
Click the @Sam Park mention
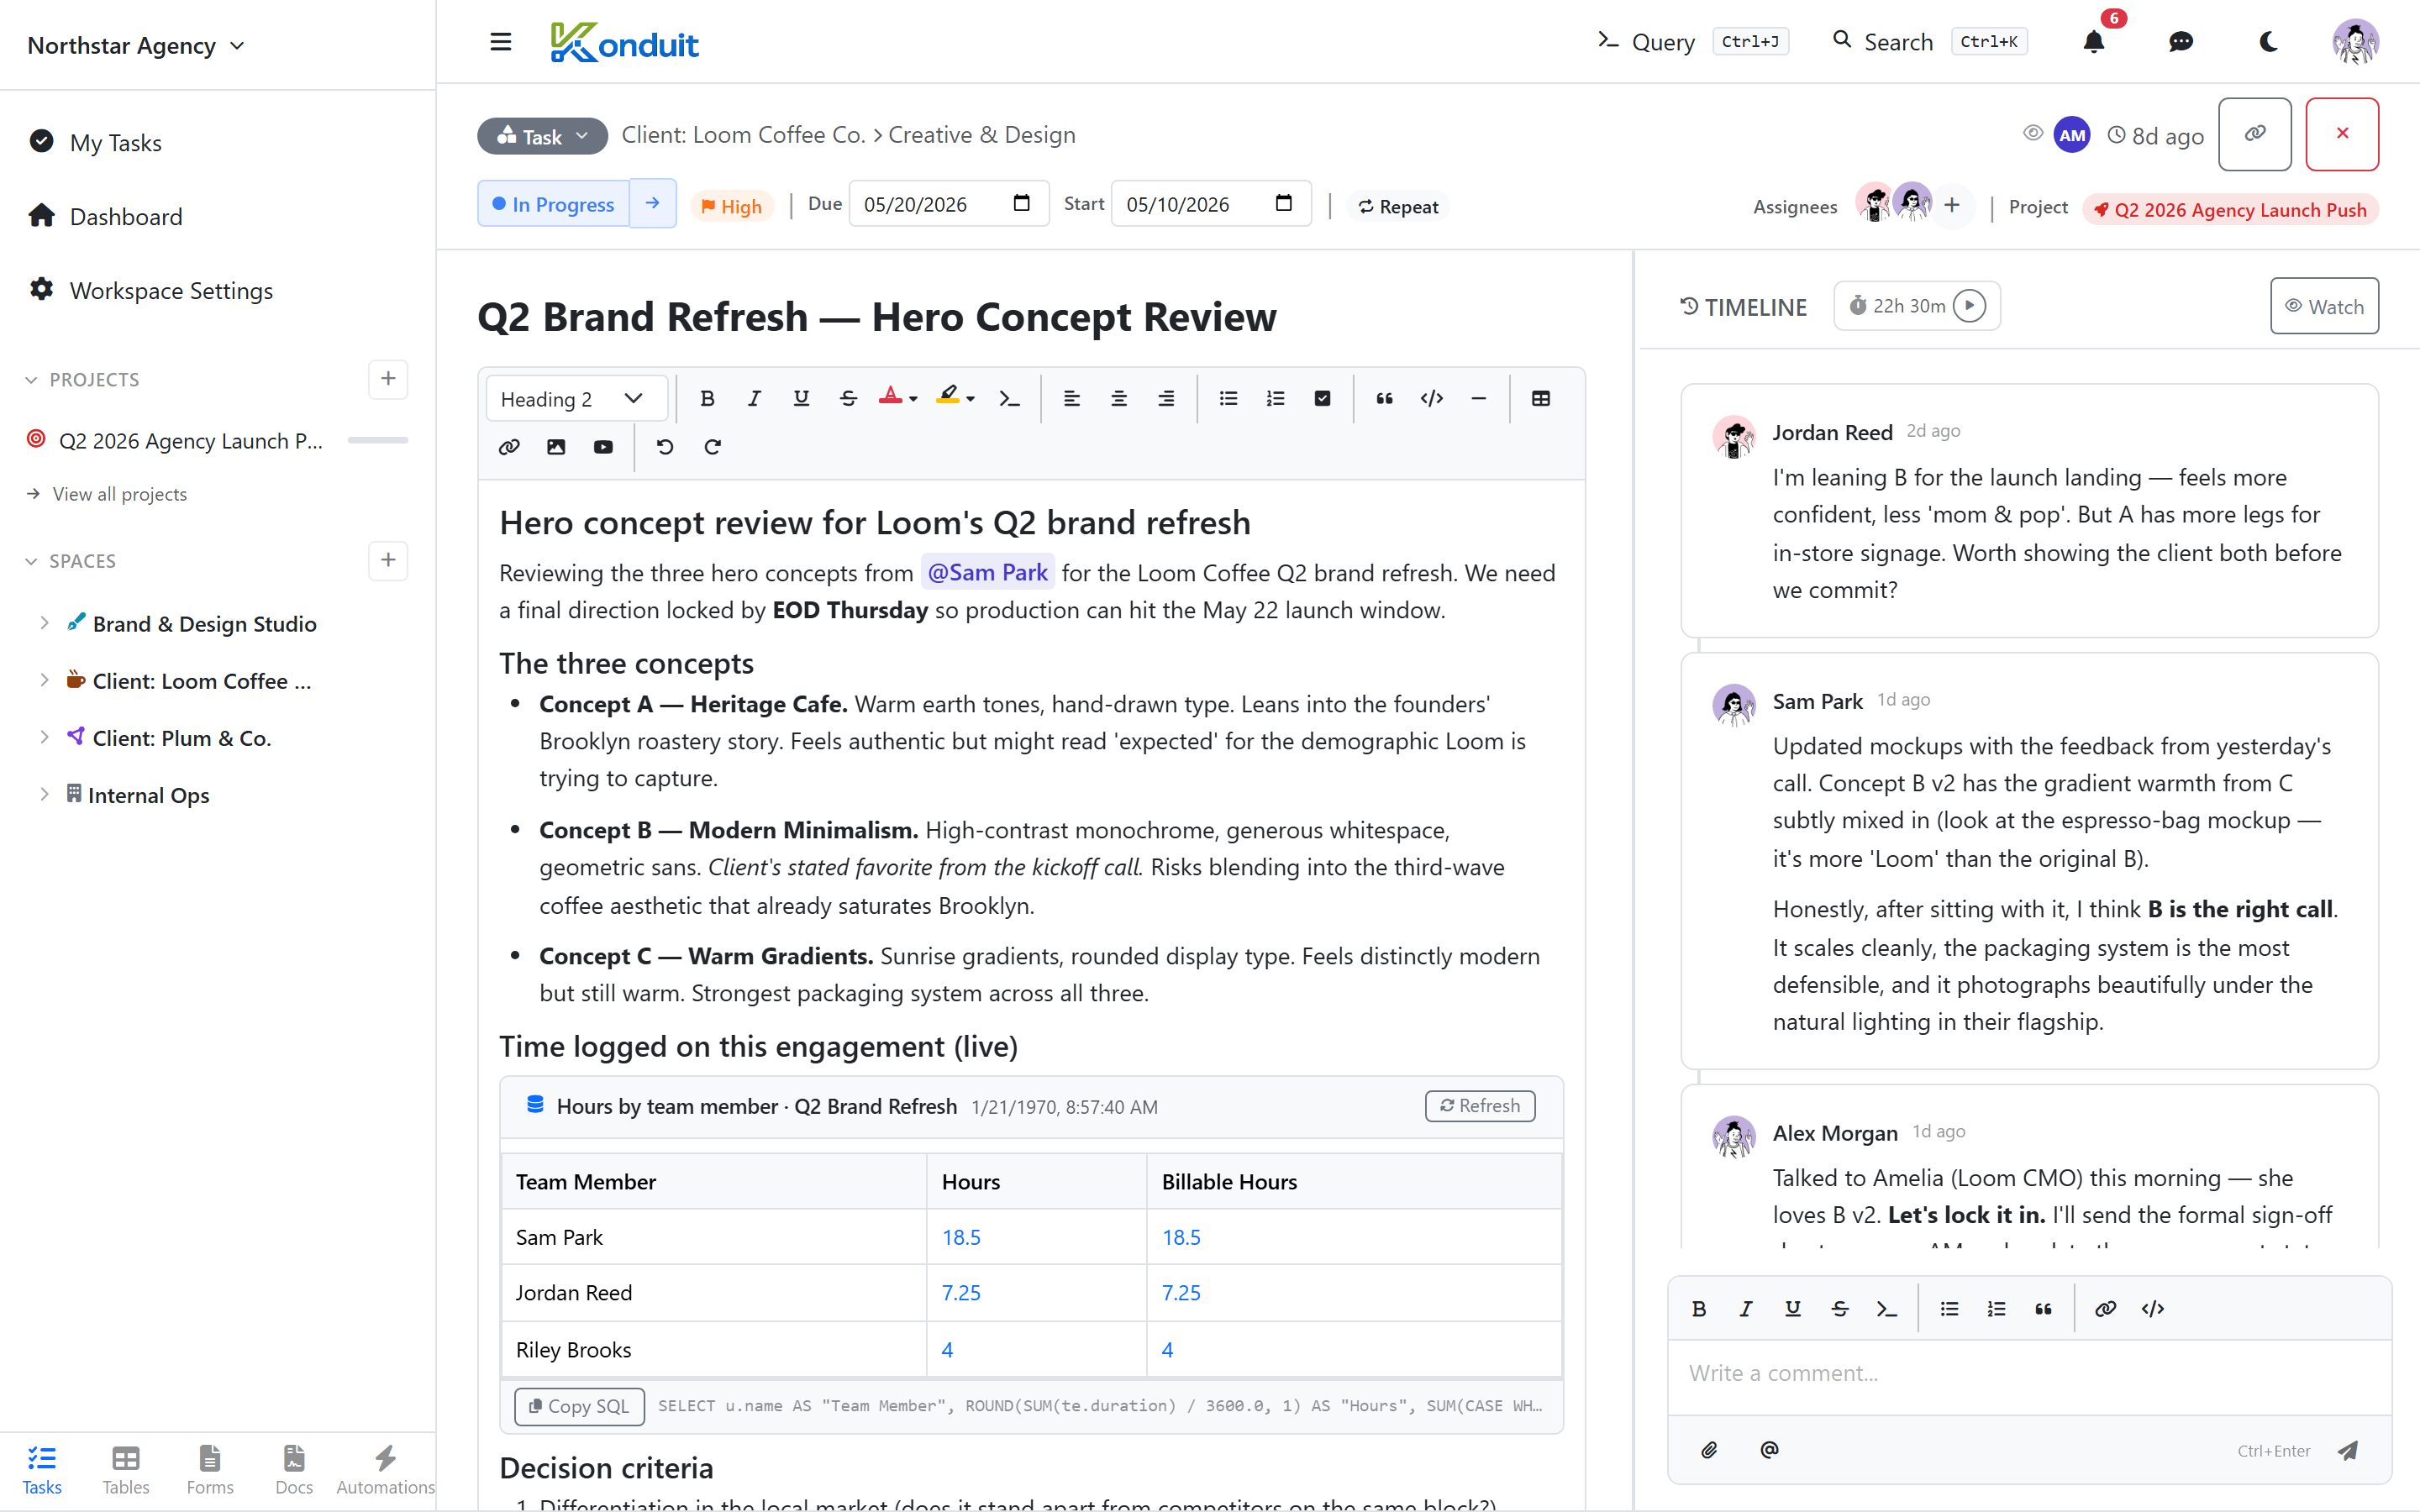(987, 572)
